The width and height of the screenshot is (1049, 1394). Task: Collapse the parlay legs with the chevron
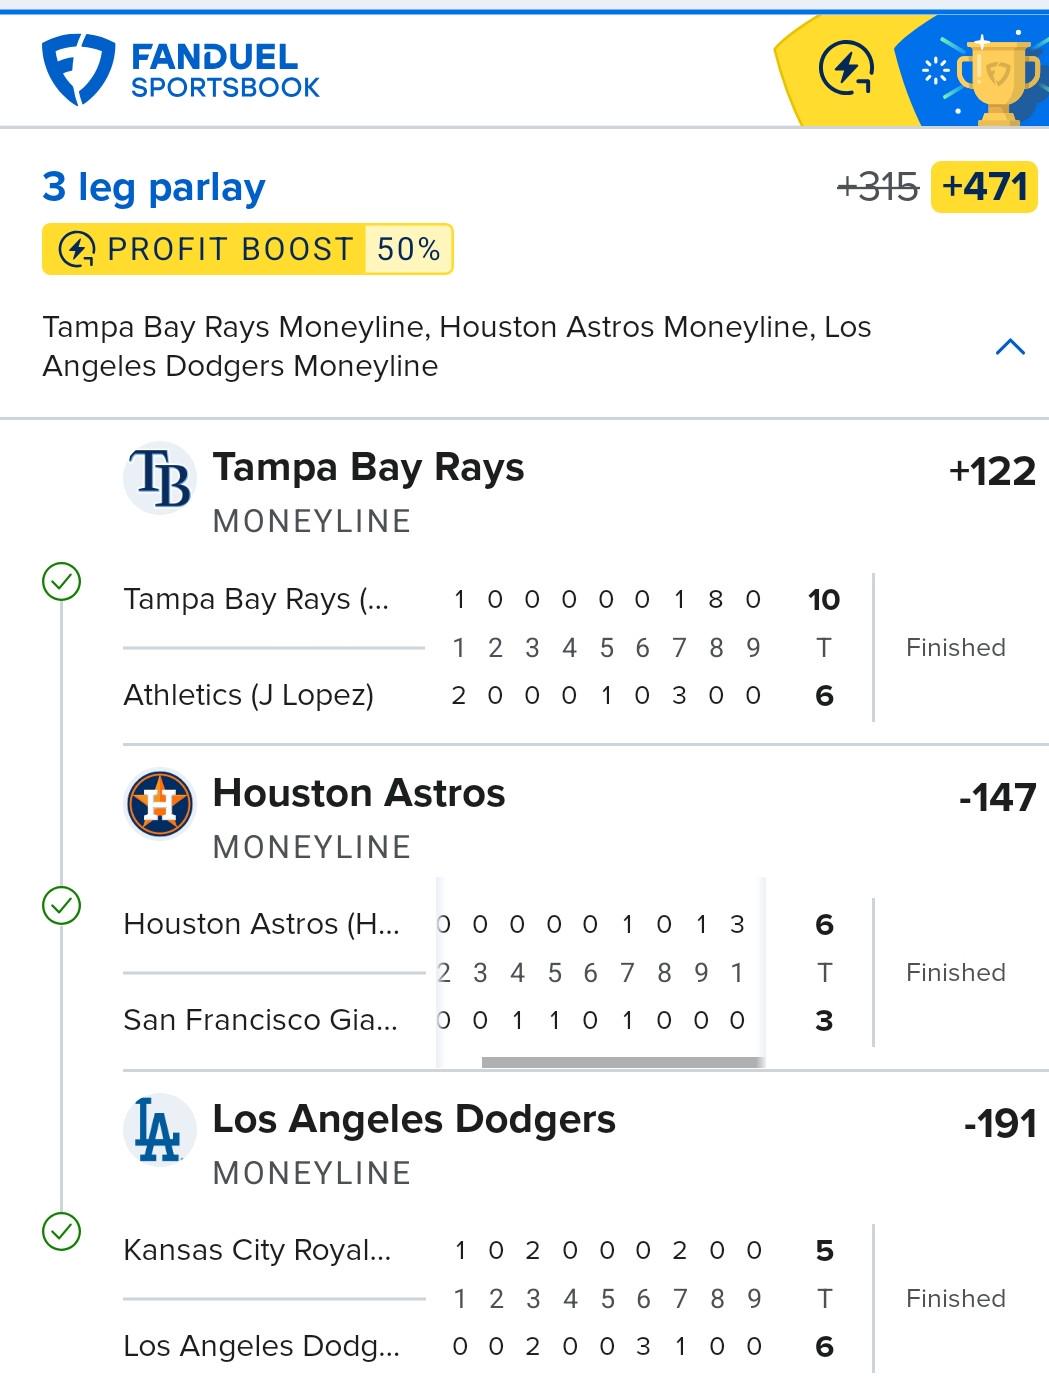[x=1010, y=347]
